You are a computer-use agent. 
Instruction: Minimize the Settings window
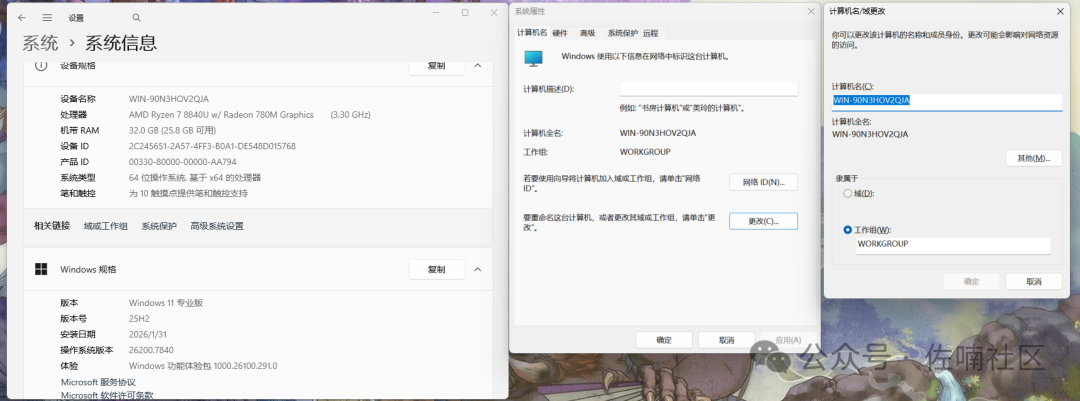coord(436,12)
